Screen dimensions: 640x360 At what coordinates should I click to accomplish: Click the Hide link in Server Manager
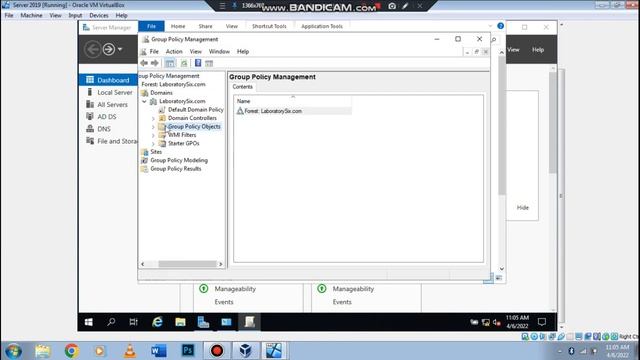click(522, 208)
